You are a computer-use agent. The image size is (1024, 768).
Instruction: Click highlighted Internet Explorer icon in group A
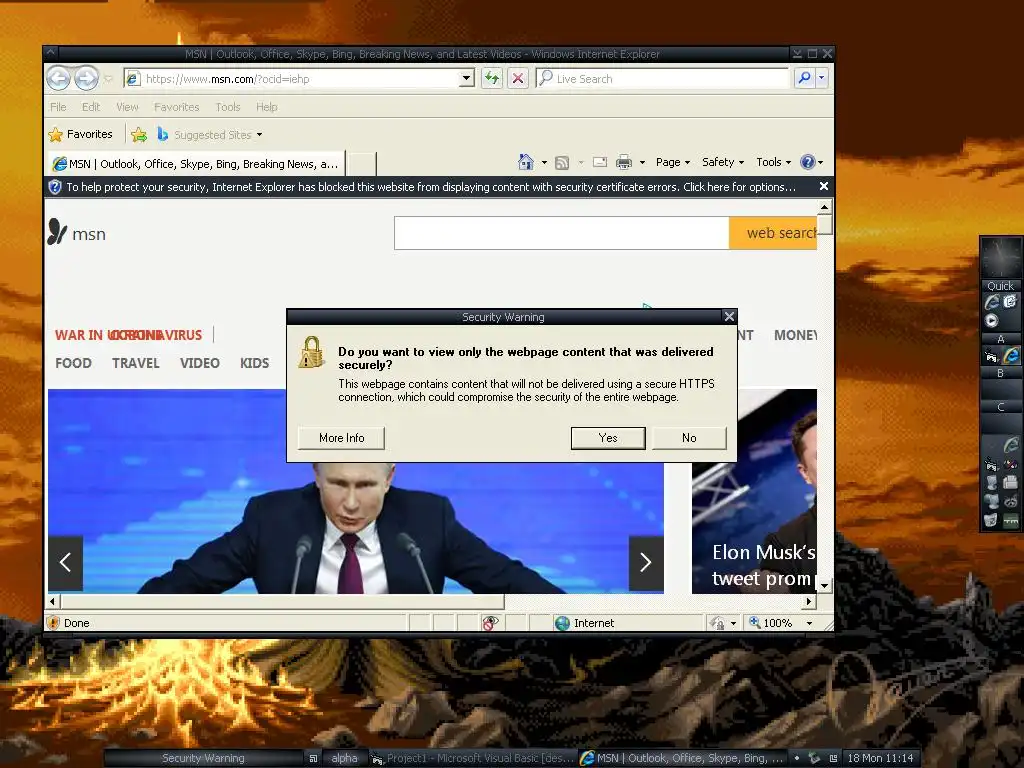[x=1011, y=356]
